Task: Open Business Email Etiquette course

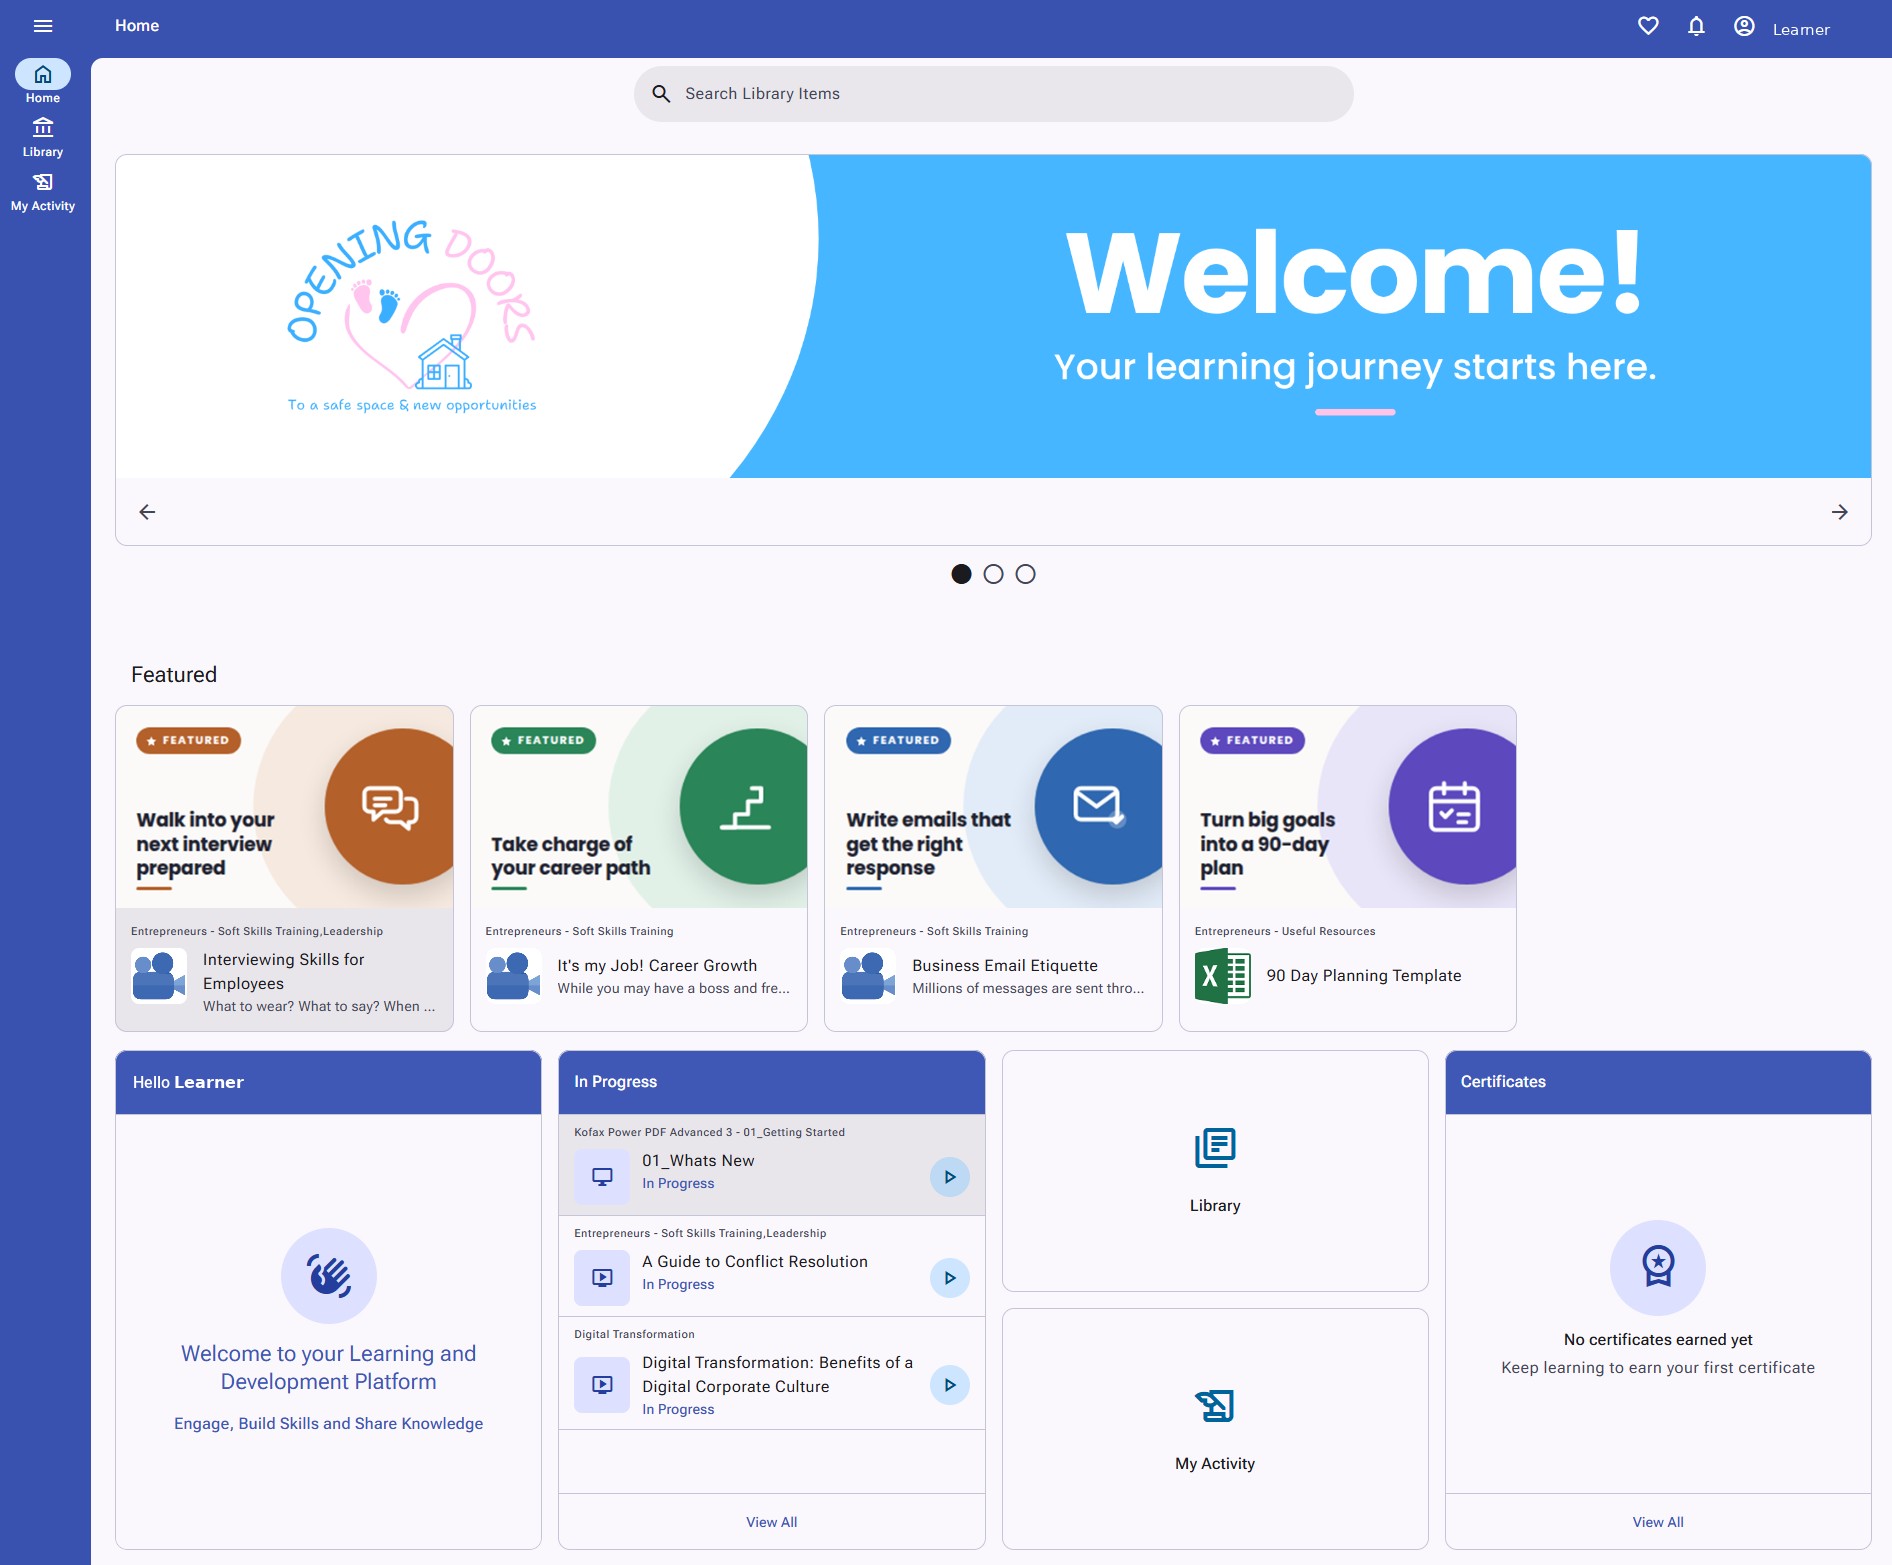Action: (x=1004, y=965)
